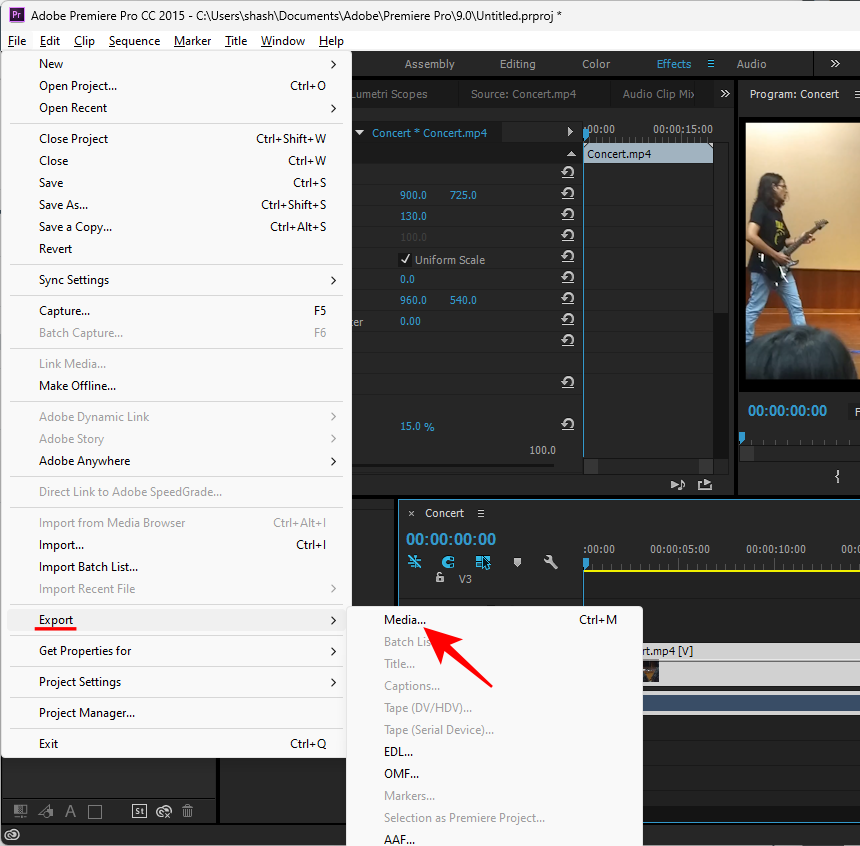Uncheck the Uniform Scale checkbox
Image resolution: width=860 pixels, height=846 pixels.
coord(406,259)
